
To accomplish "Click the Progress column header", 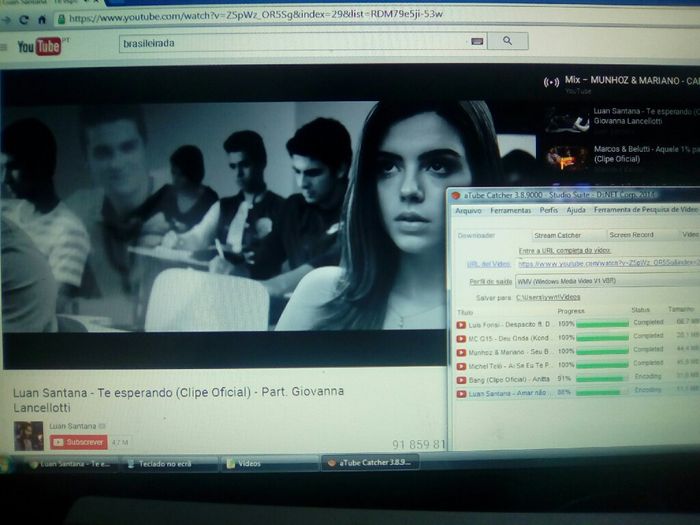I will coord(571,311).
